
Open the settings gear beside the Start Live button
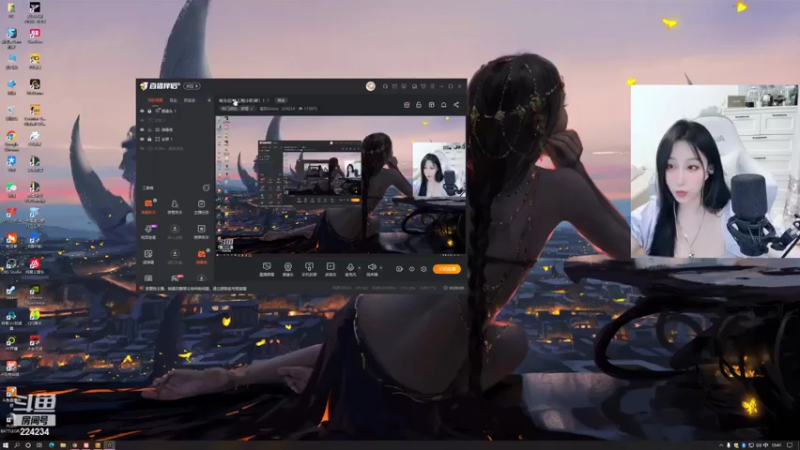[x=423, y=269]
